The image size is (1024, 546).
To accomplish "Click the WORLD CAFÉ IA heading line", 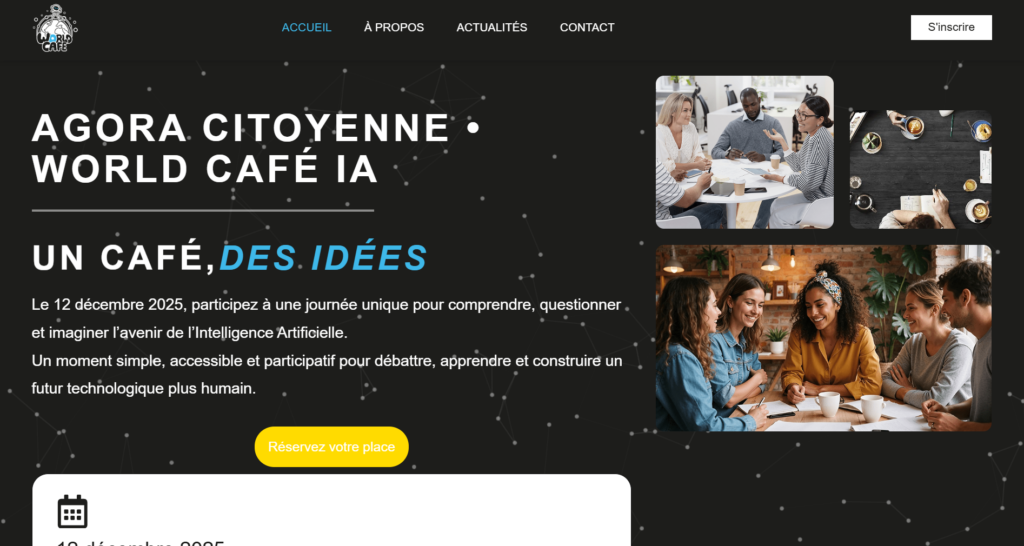I will (x=205, y=169).
